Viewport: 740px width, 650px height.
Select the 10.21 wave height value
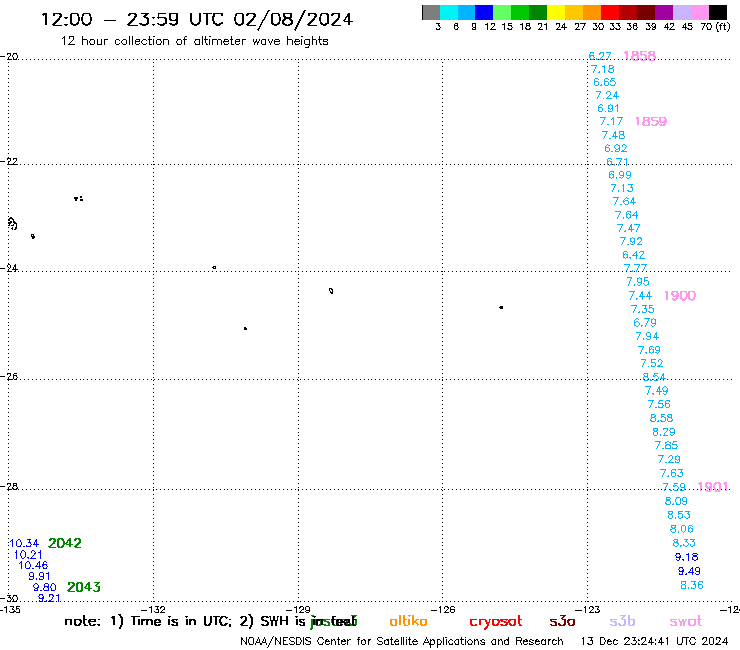click(28, 555)
